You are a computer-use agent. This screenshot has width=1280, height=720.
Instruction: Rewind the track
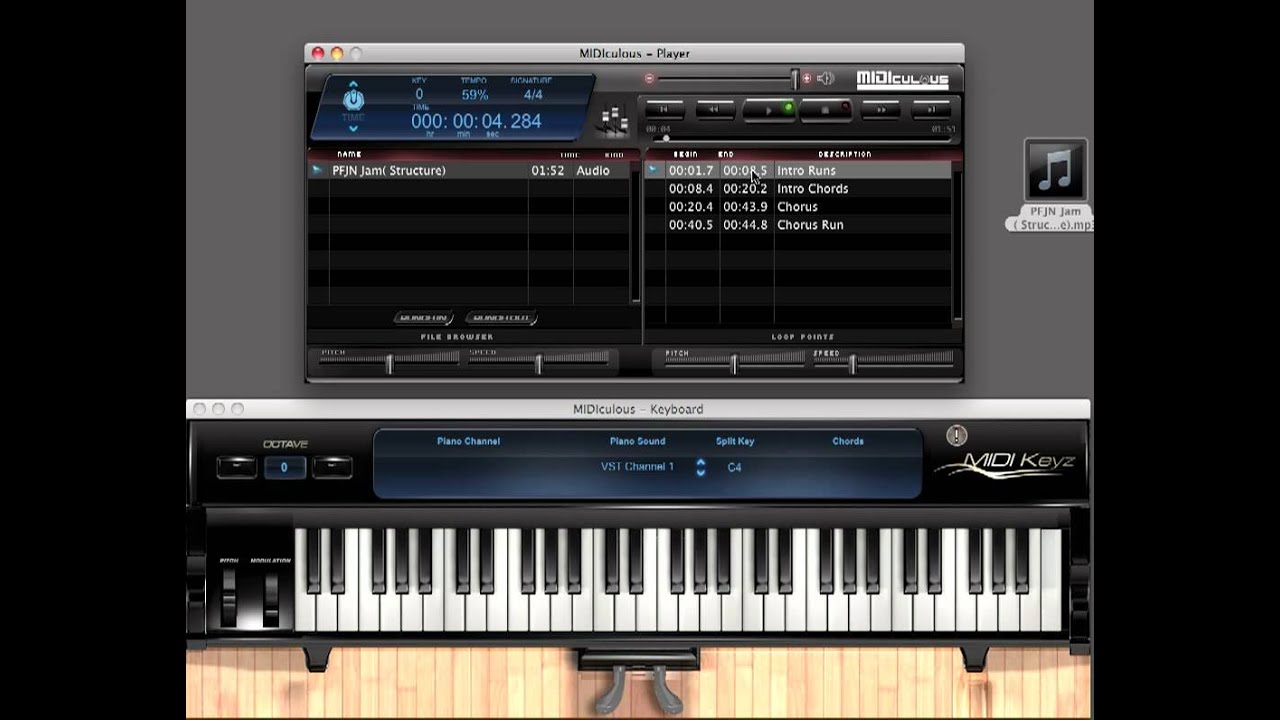[714, 109]
